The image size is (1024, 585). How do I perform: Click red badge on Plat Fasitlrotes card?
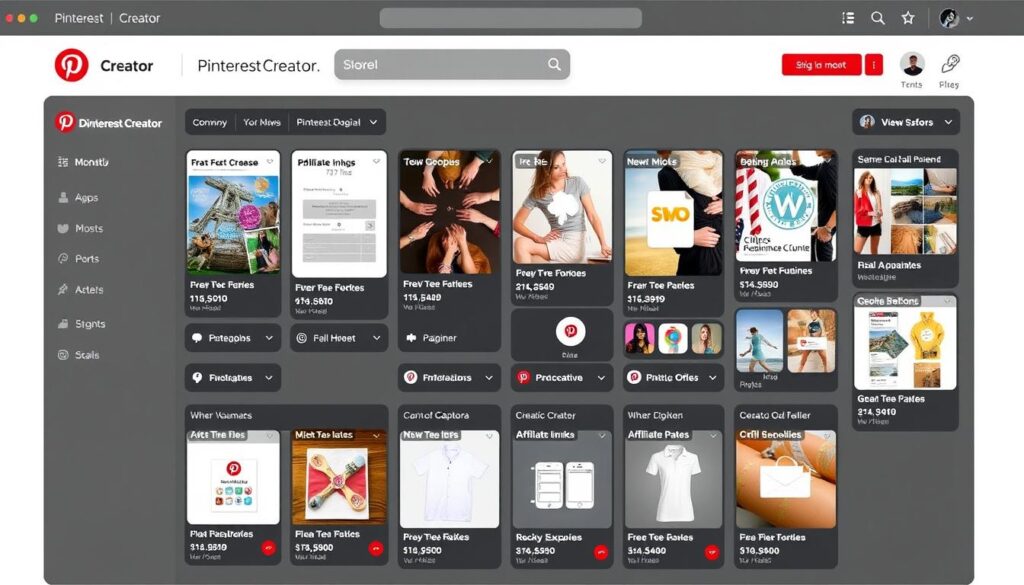click(268, 548)
